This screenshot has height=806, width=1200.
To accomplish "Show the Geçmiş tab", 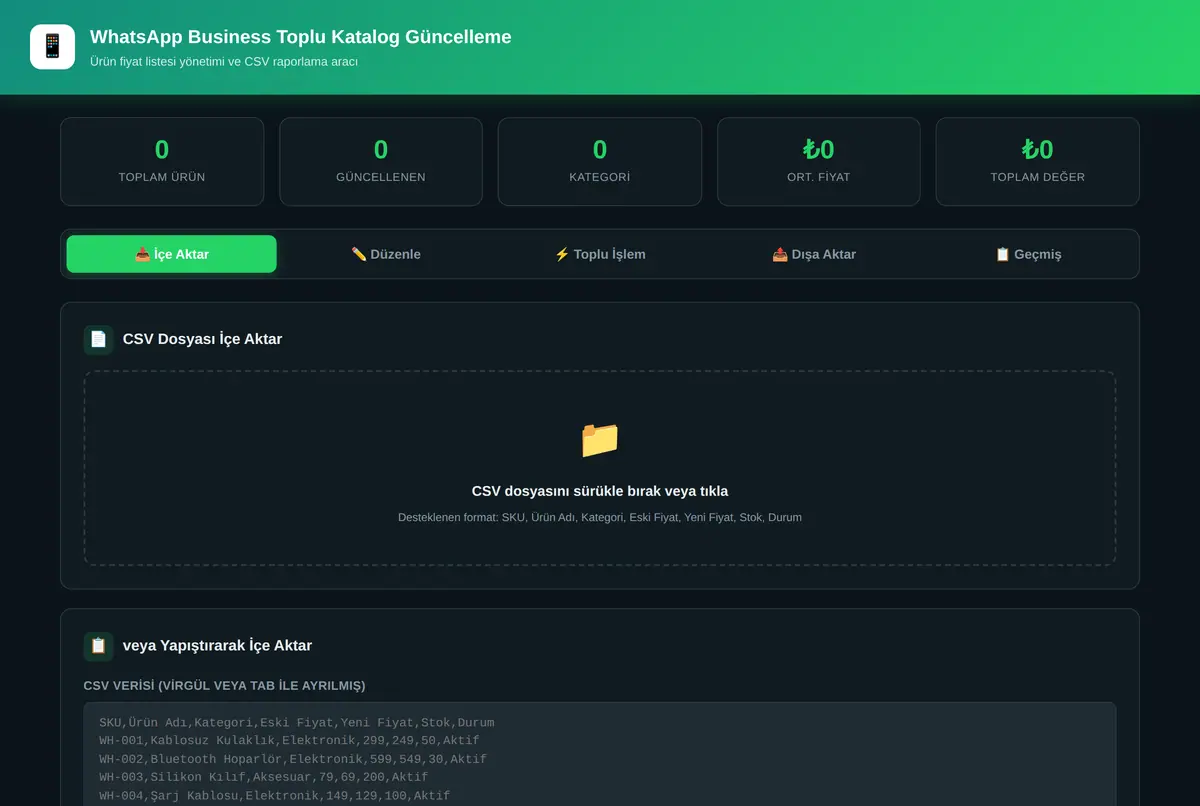I will (1028, 254).
